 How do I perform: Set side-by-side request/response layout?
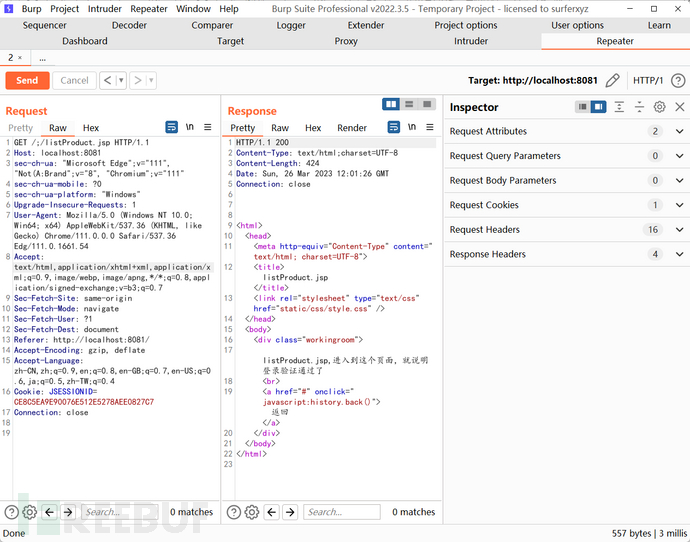391,104
